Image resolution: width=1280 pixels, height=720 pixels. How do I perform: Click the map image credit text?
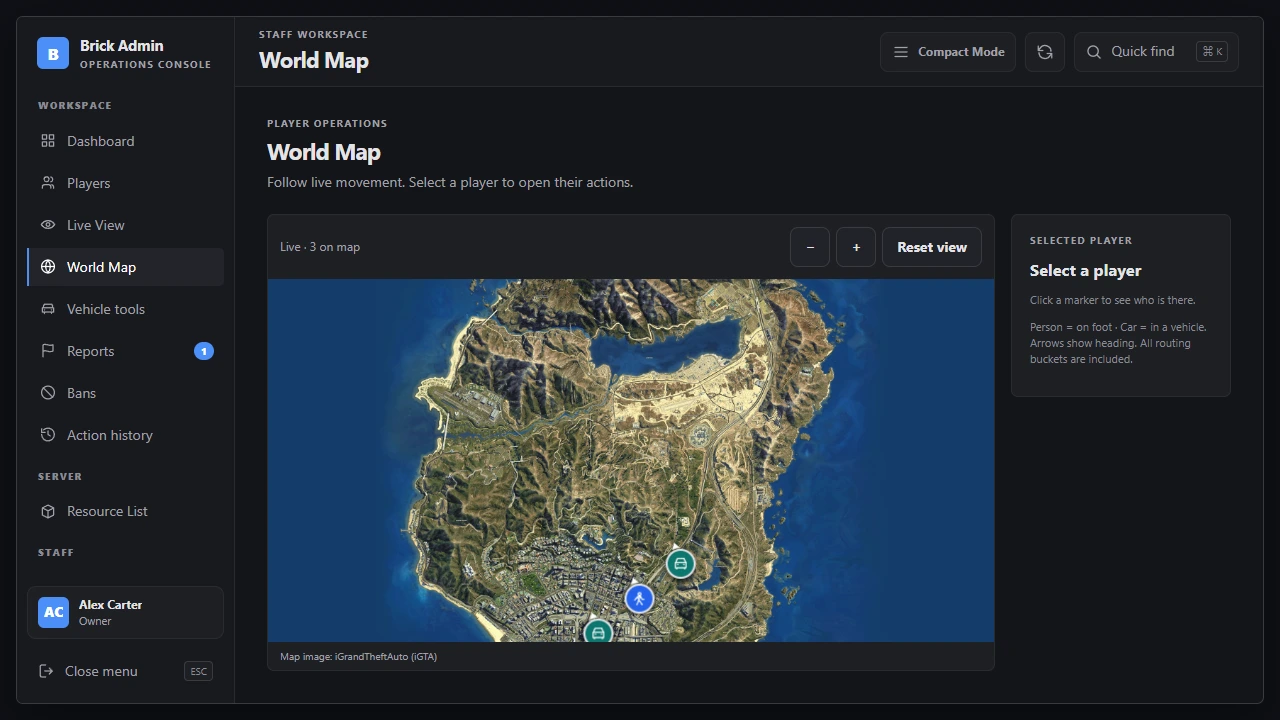[x=358, y=657]
